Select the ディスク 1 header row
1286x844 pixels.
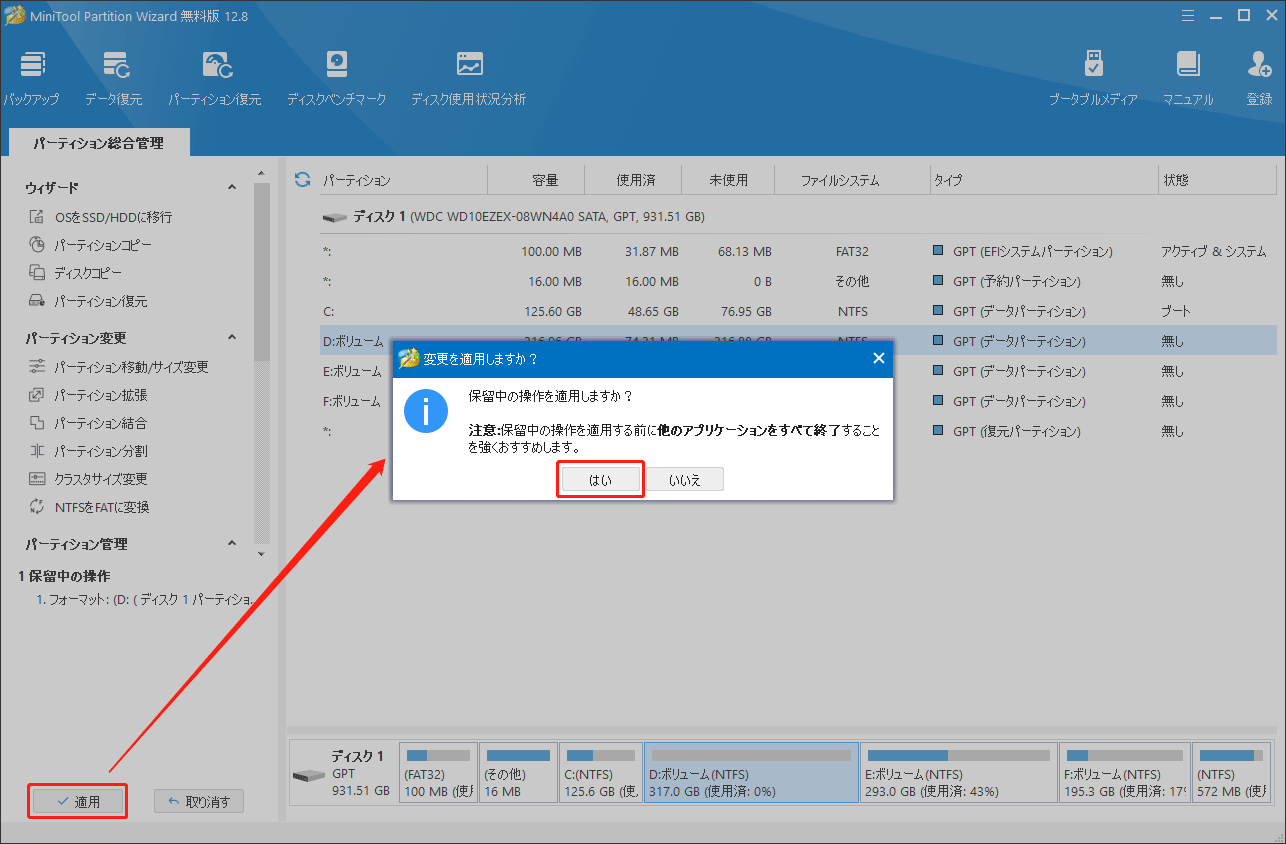(x=798, y=216)
